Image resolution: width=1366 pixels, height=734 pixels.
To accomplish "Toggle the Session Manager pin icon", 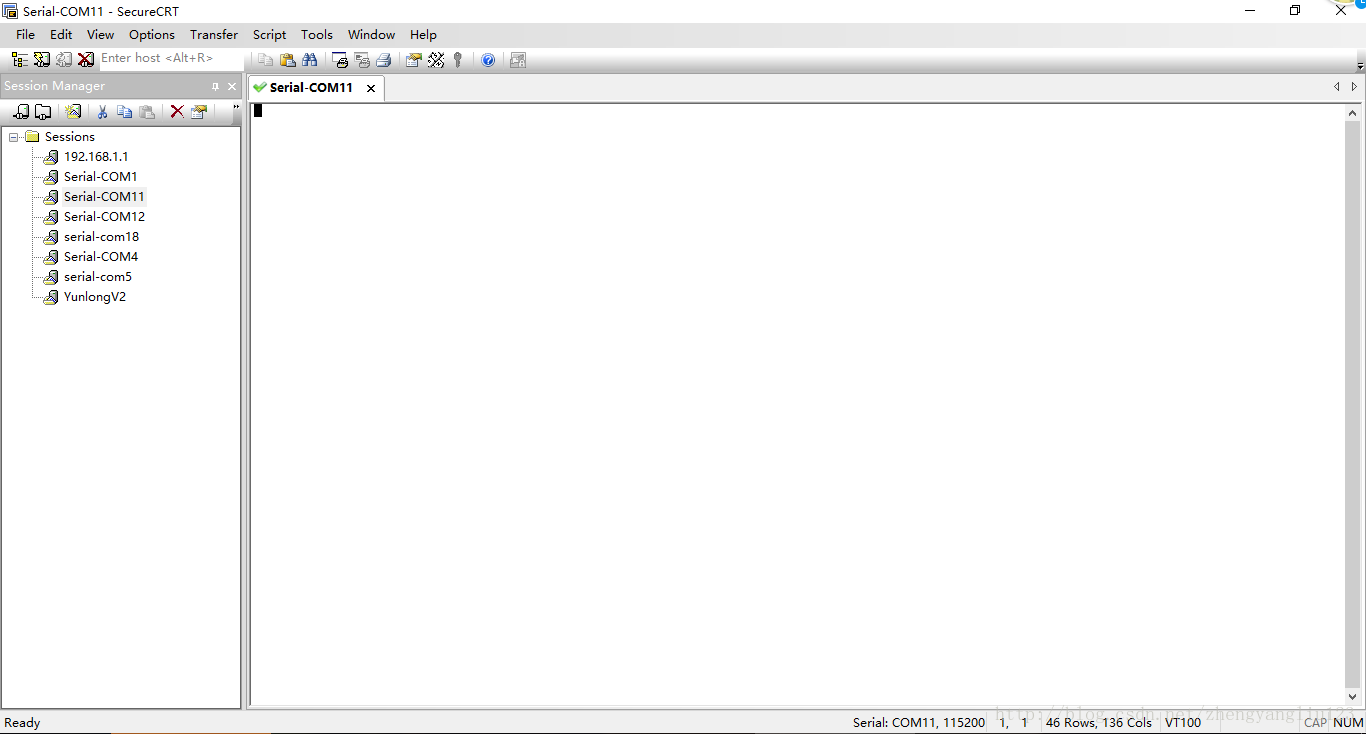I will (215, 87).
